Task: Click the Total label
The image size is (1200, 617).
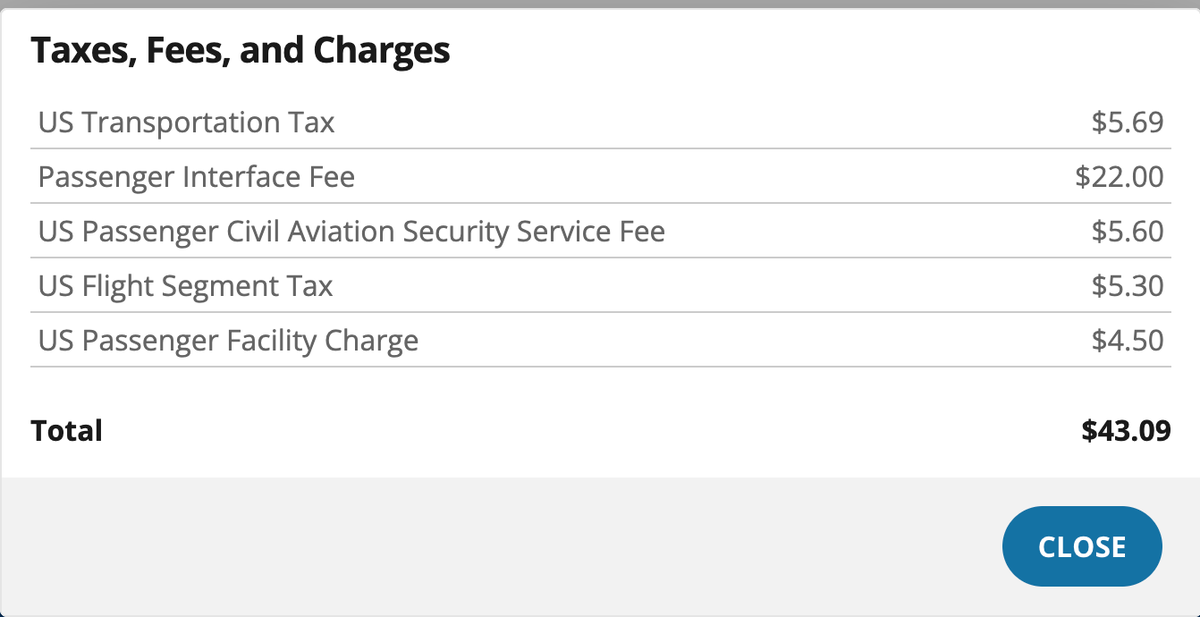Action: pyautogui.click(x=67, y=430)
